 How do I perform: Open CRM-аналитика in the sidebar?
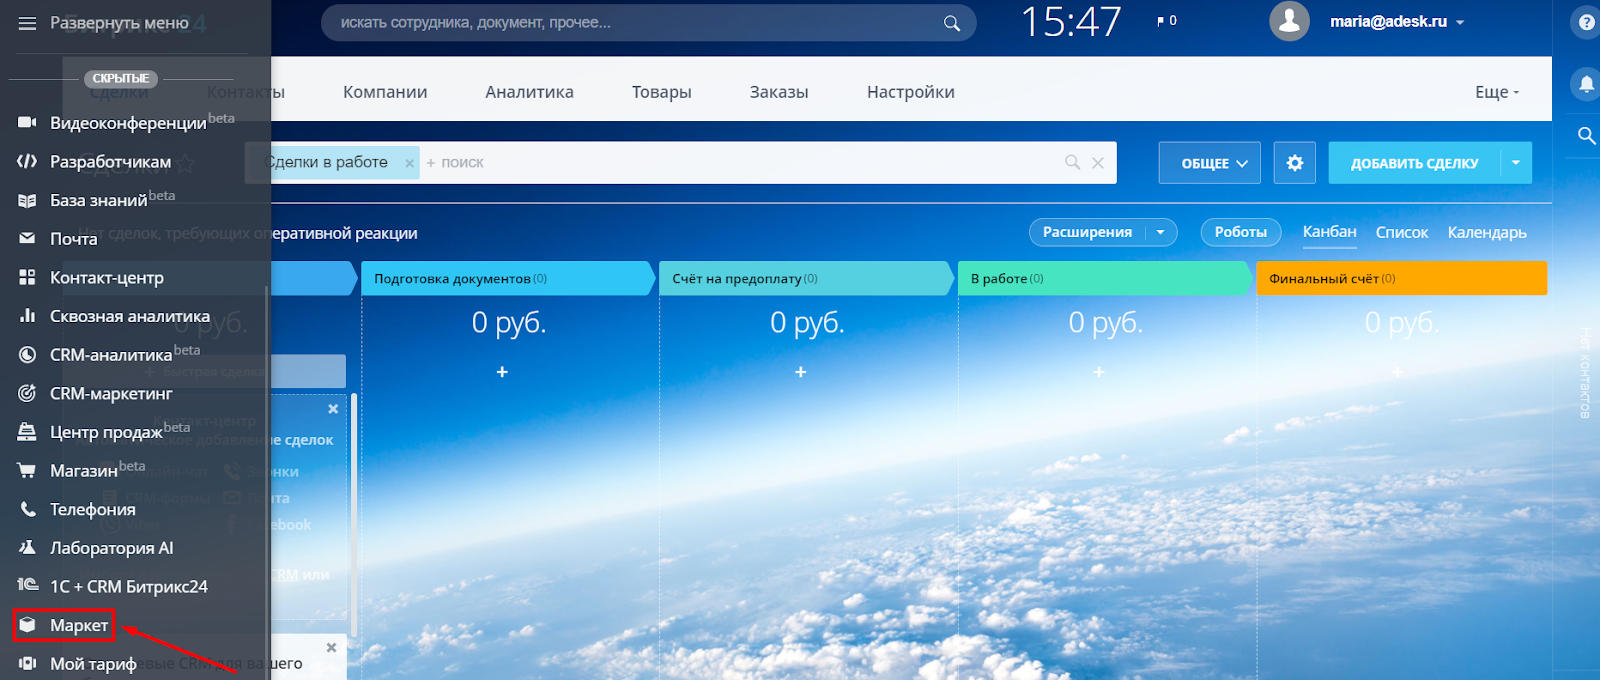(x=109, y=354)
